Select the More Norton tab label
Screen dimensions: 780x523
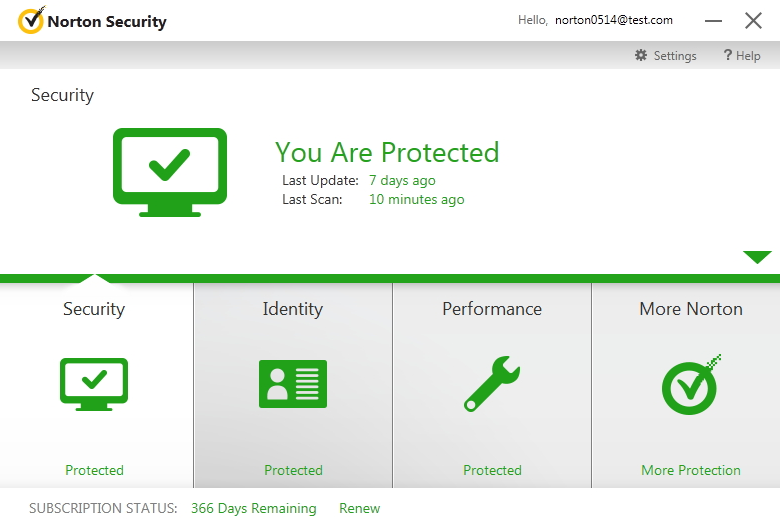[691, 309]
